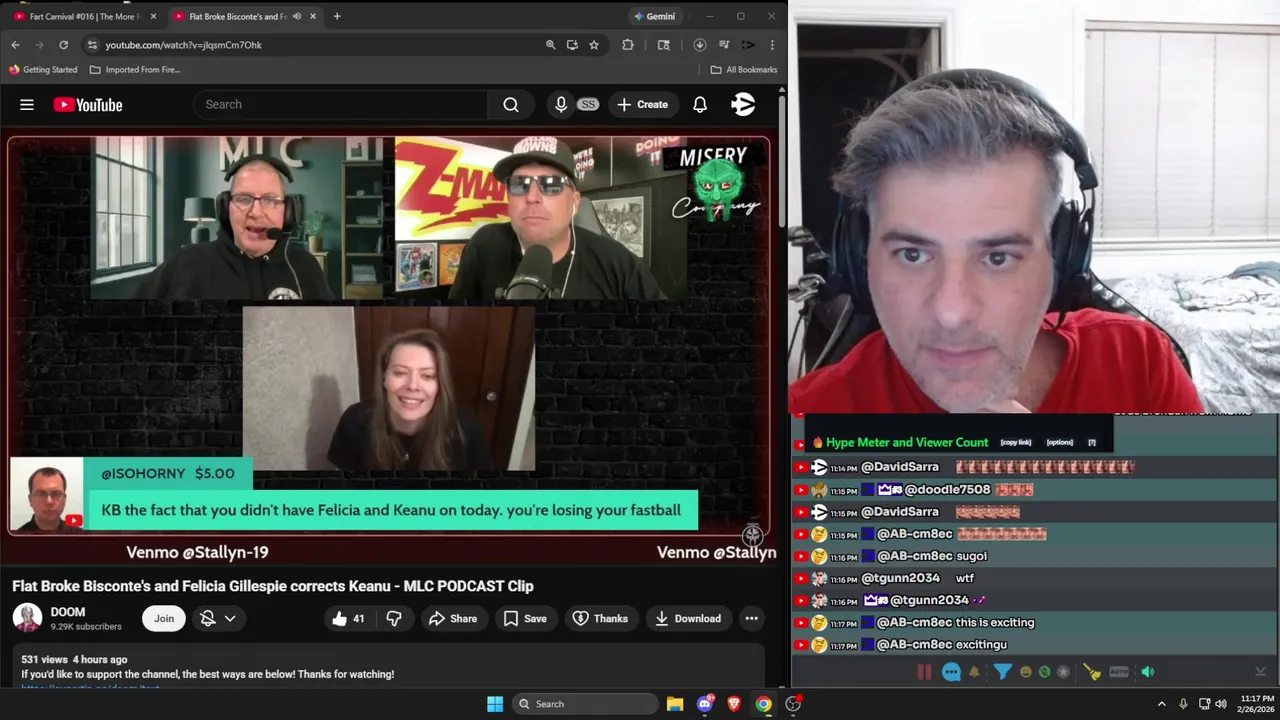The width and height of the screenshot is (1280, 720).
Task: Click the zoom magnifier icon in address bar
Action: click(550, 44)
